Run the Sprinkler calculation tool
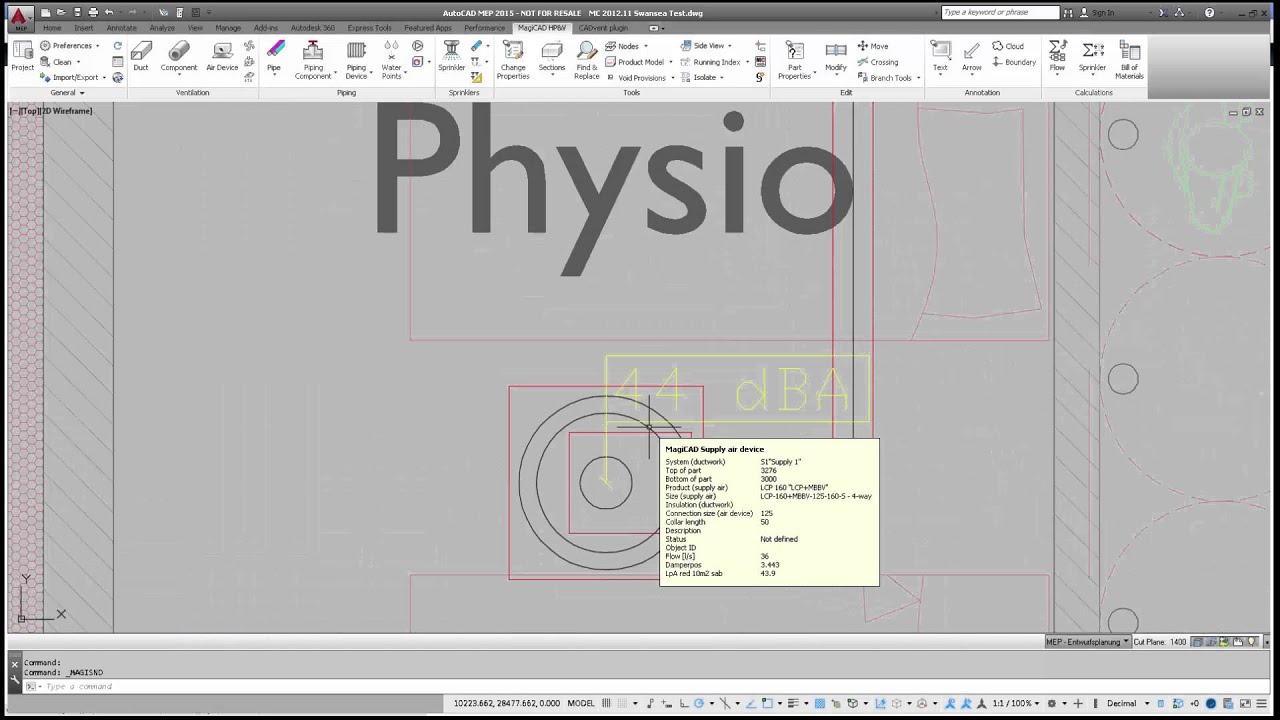This screenshot has height=720, width=1280. click(x=1092, y=57)
